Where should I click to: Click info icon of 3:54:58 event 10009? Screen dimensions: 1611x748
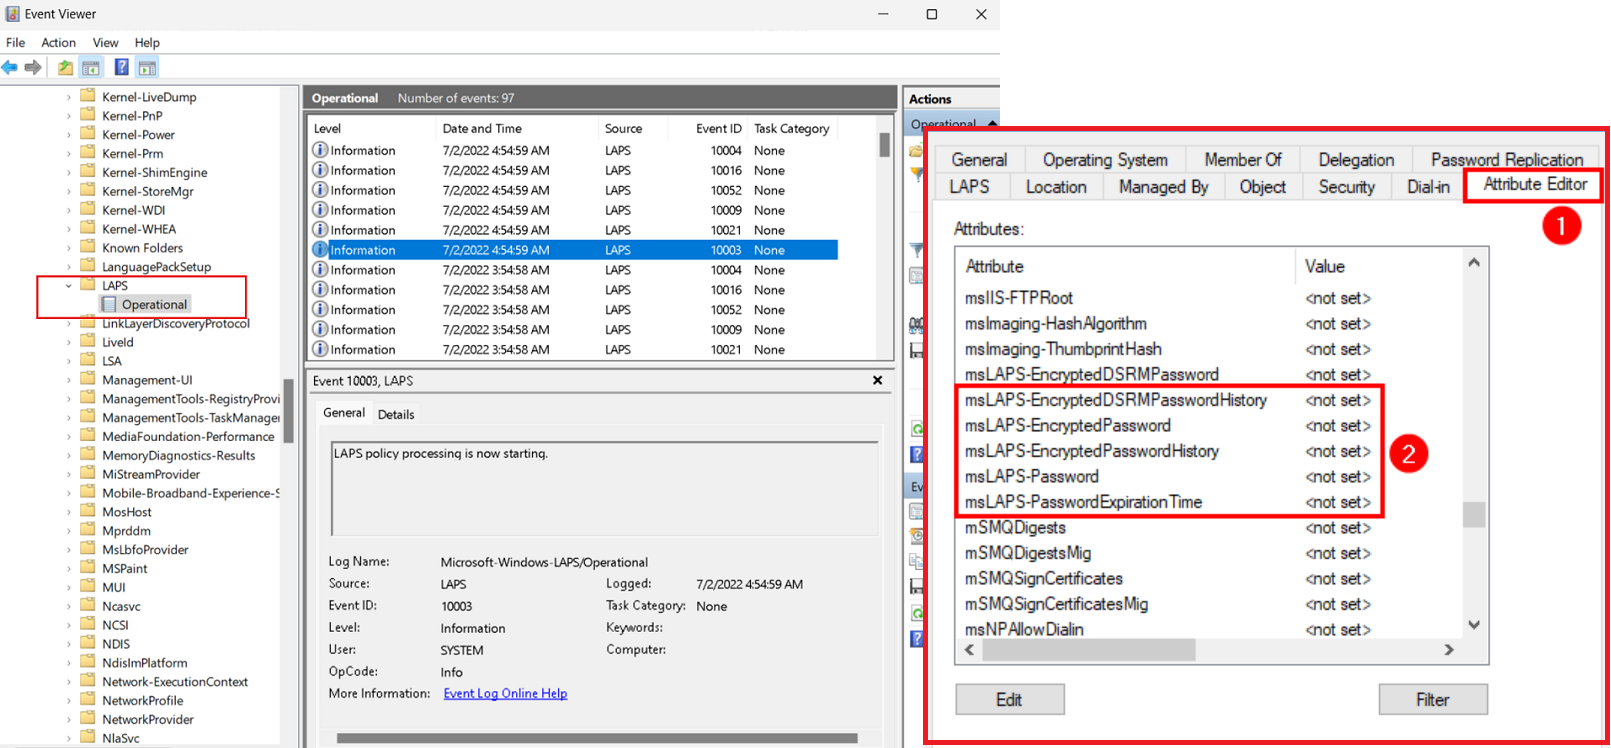click(x=320, y=329)
